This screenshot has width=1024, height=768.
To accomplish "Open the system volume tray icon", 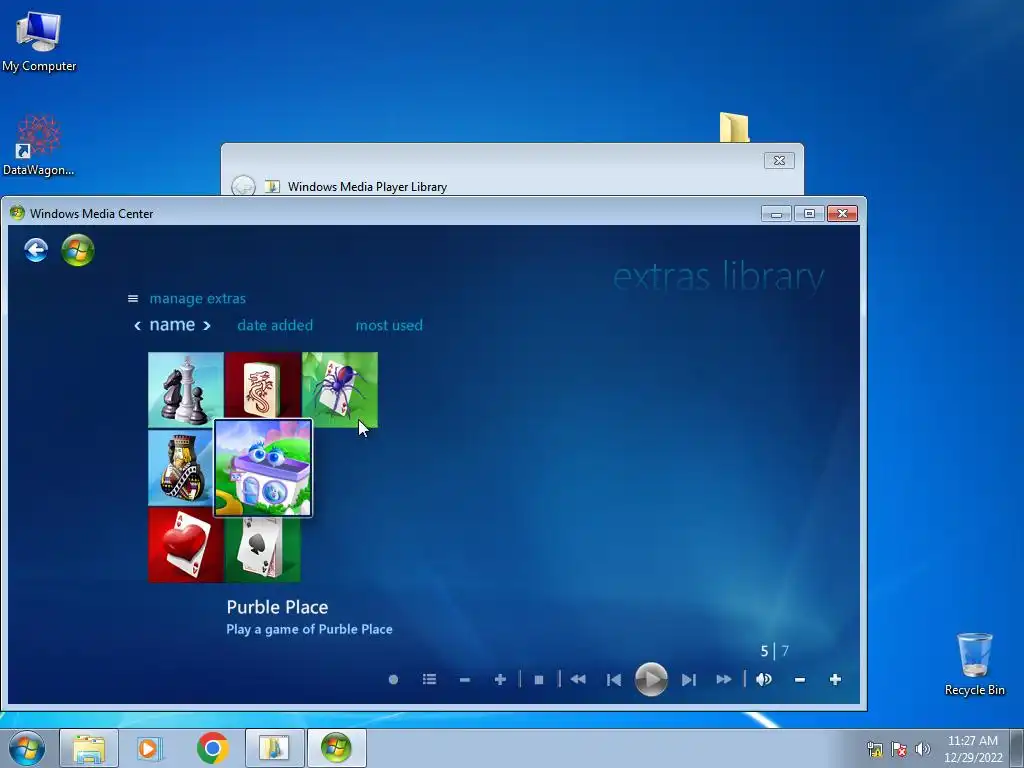I will (923, 749).
